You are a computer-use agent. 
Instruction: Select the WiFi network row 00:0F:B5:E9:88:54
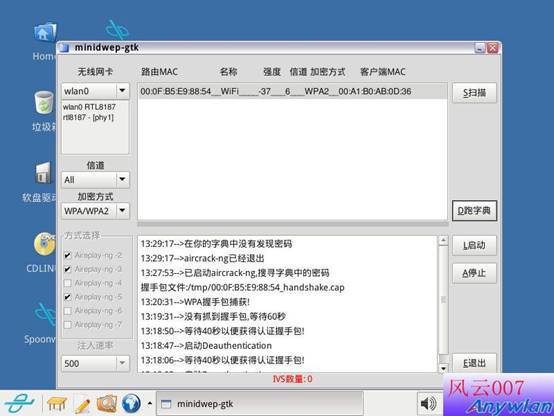click(x=293, y=92)
